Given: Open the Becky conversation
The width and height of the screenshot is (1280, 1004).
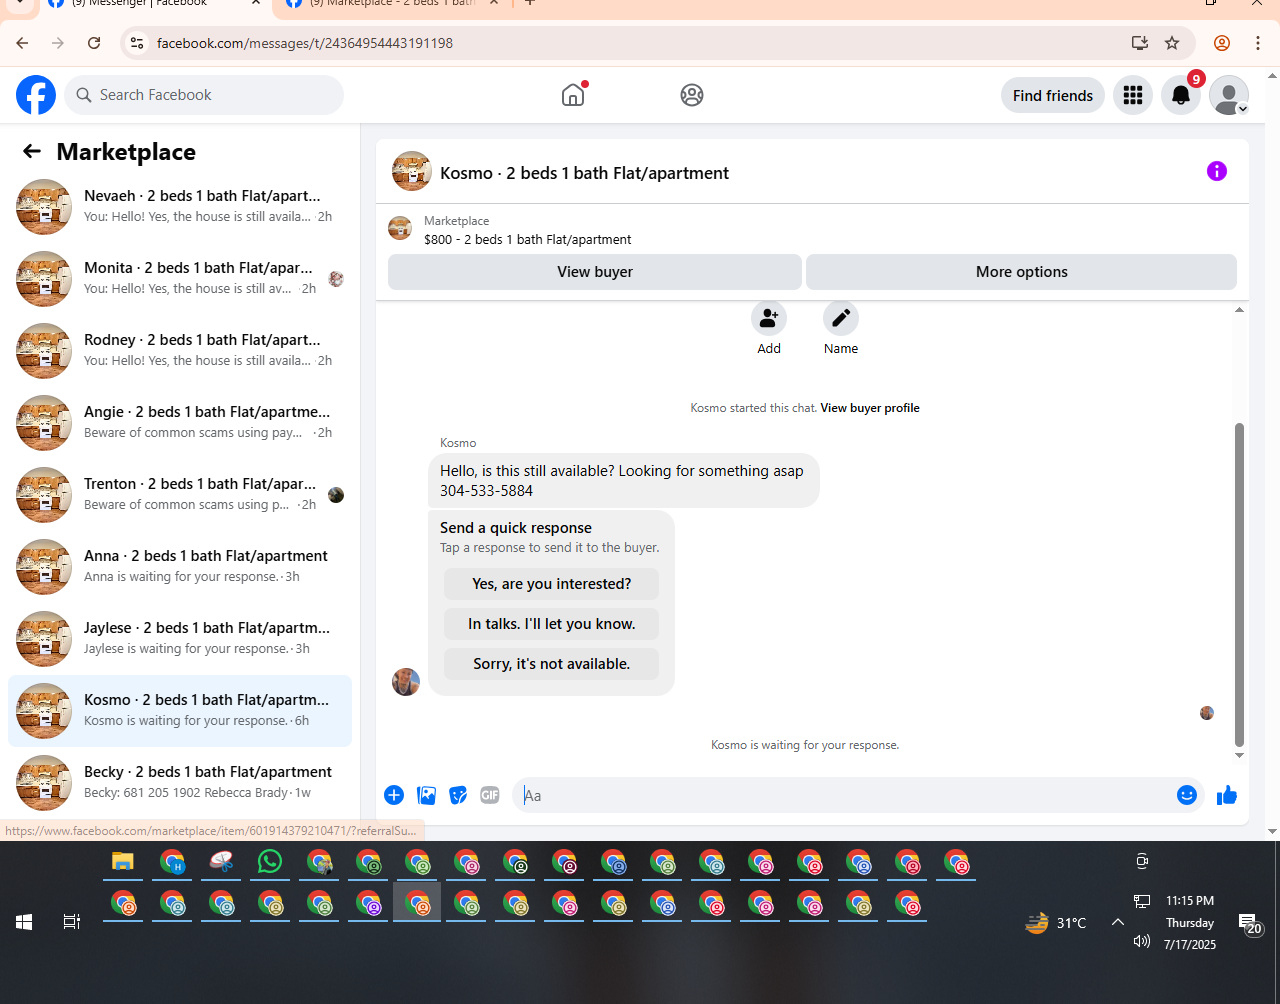Looking at the screenshot, I should coord(180,783).
